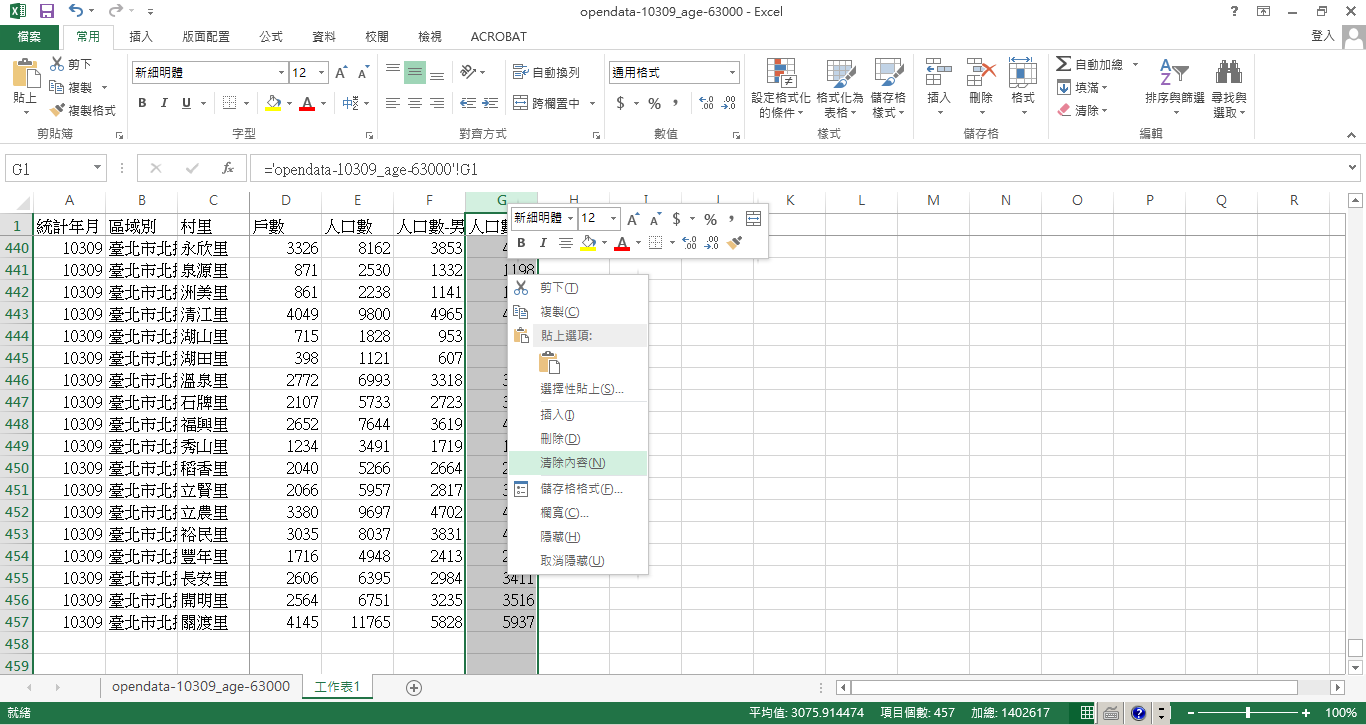The height and width of the screenshot is (725, 1366).
Task: Toggle Bold in the ribbon font group
Action: pos(142,103)
